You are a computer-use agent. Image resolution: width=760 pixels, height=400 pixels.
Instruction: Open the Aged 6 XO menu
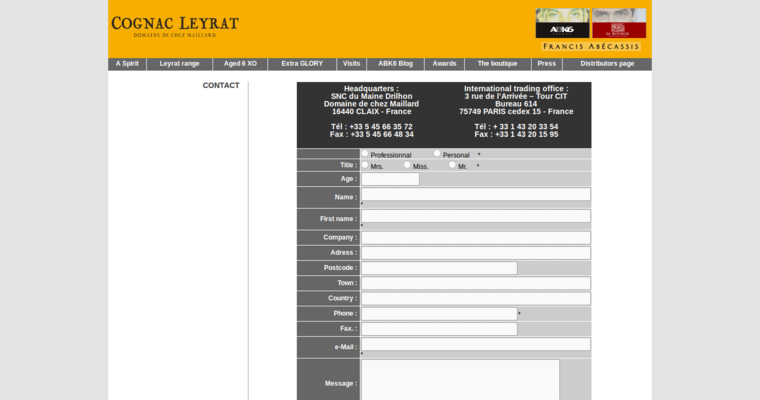(x=240, y=64)
